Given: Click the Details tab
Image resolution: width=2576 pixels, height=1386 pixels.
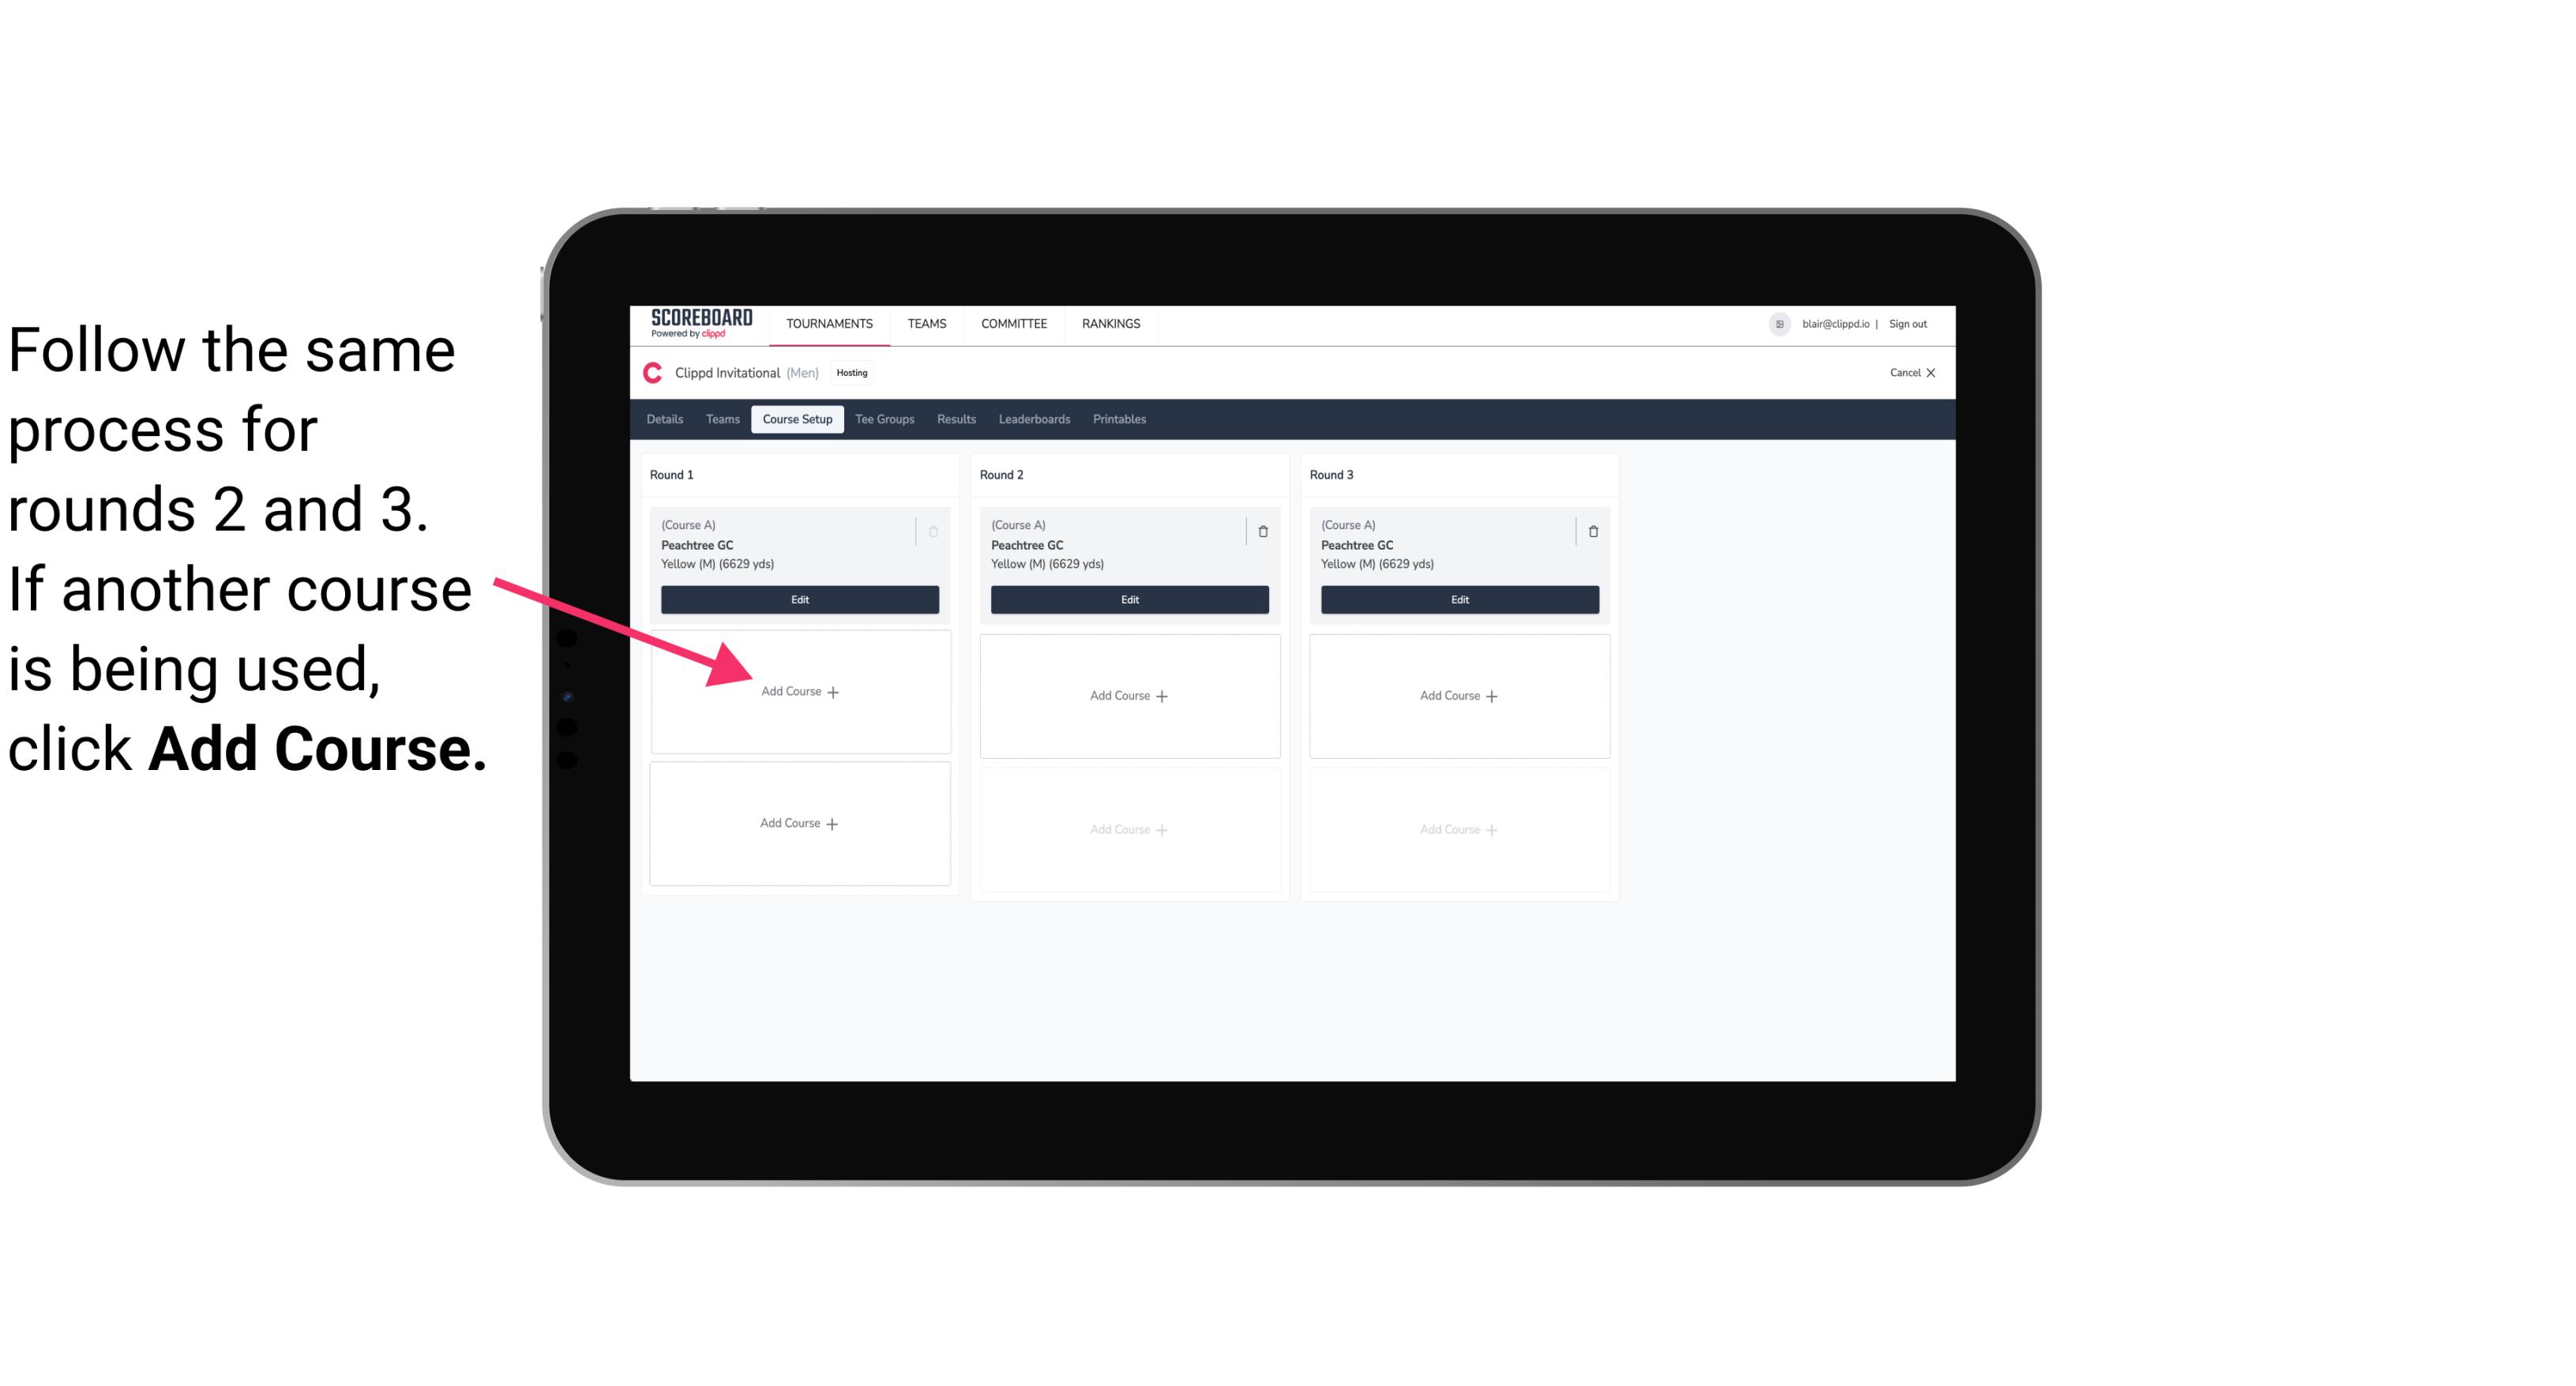Looking at the screenshot, I should [x=666, y=419].
